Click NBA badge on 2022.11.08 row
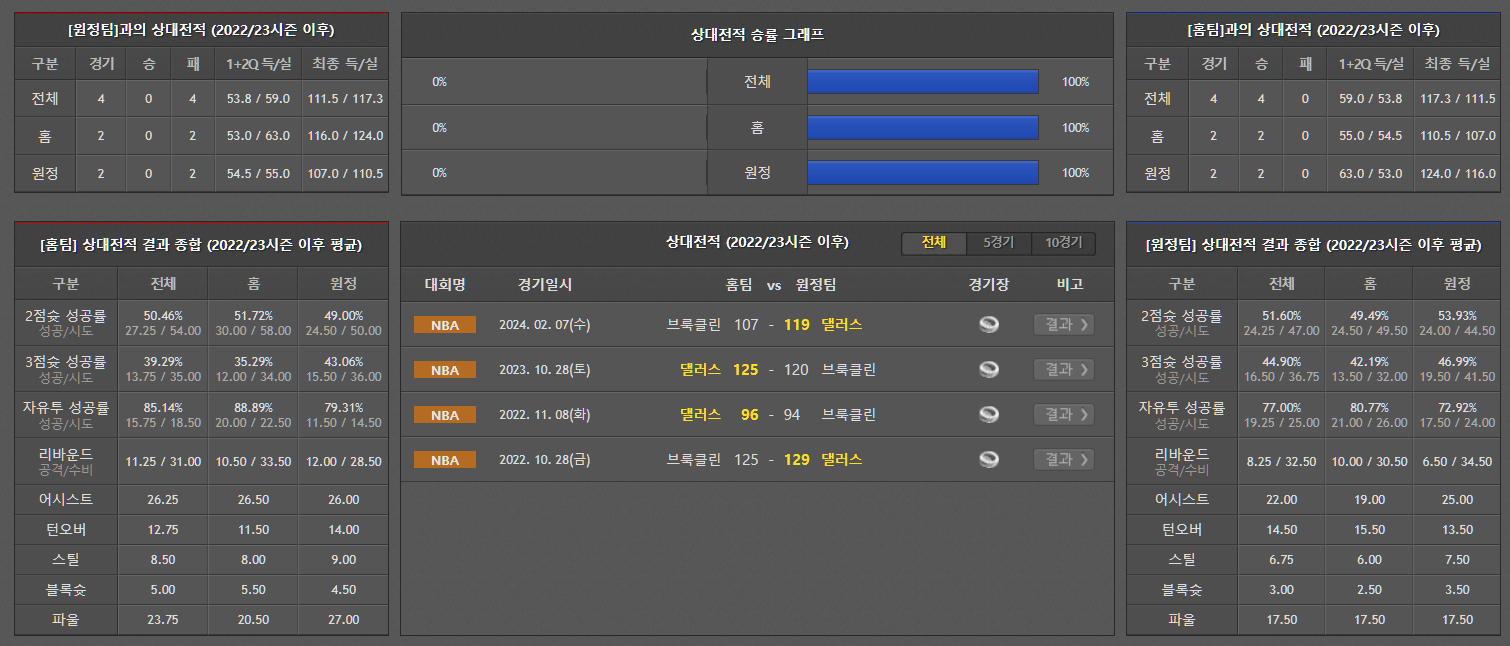This screenshot has height=646, width=1510. point(445,415)
